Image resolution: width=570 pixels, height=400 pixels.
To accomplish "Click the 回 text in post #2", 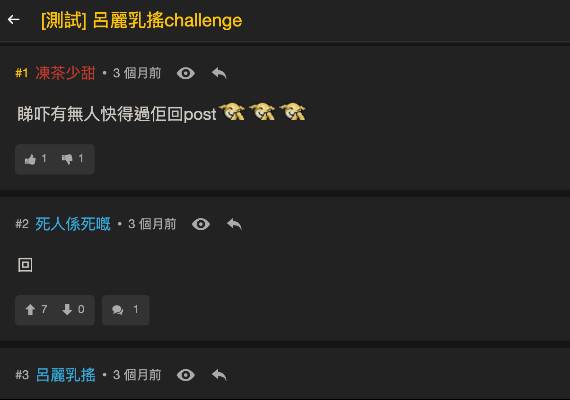I will pyautogui.click(x=25, y=265).
